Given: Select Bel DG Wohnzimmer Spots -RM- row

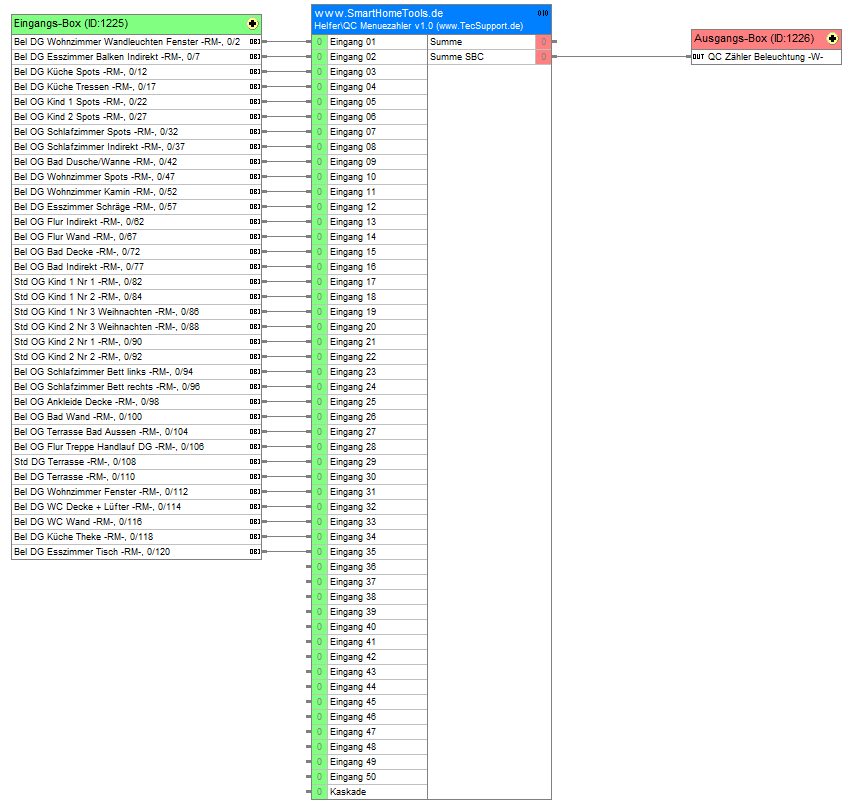Looking at the screenshot, I should click(x=136, y=177).
